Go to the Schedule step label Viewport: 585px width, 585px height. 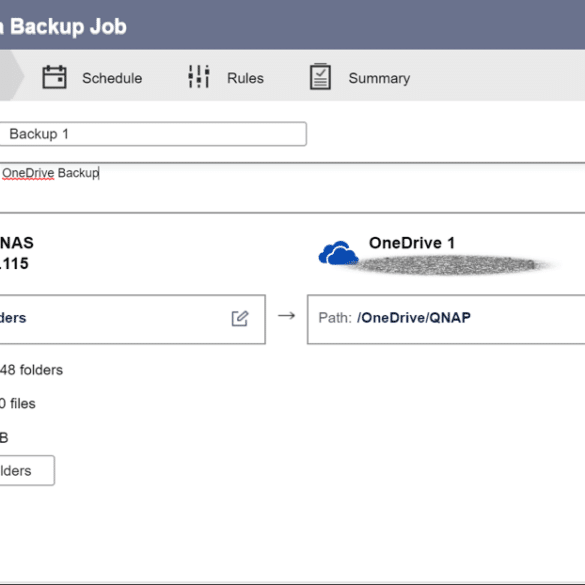[112, 78]
